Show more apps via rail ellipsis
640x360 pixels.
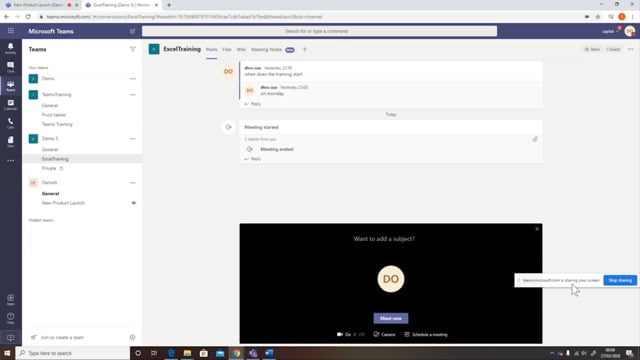(11, 160)
